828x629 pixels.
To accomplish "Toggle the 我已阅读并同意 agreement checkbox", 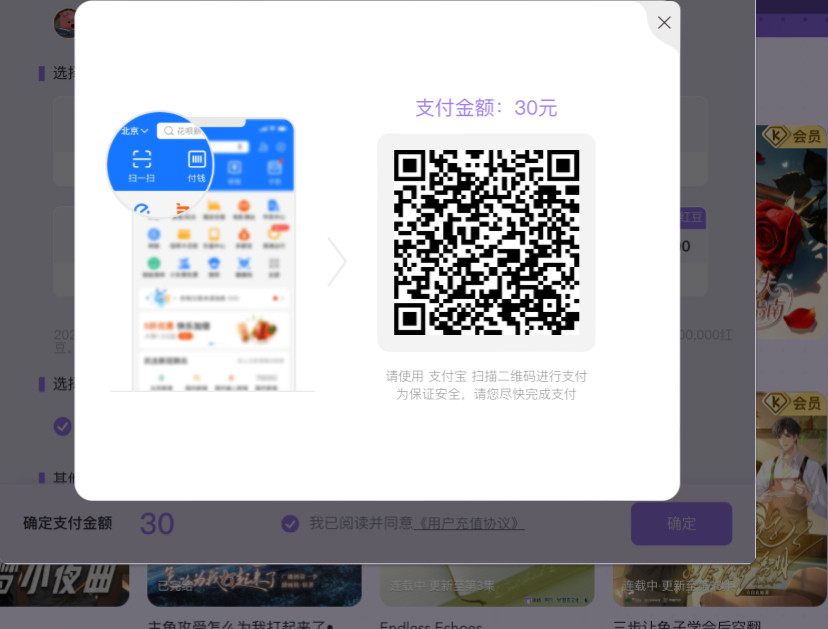I will click(x=290, y=523).
